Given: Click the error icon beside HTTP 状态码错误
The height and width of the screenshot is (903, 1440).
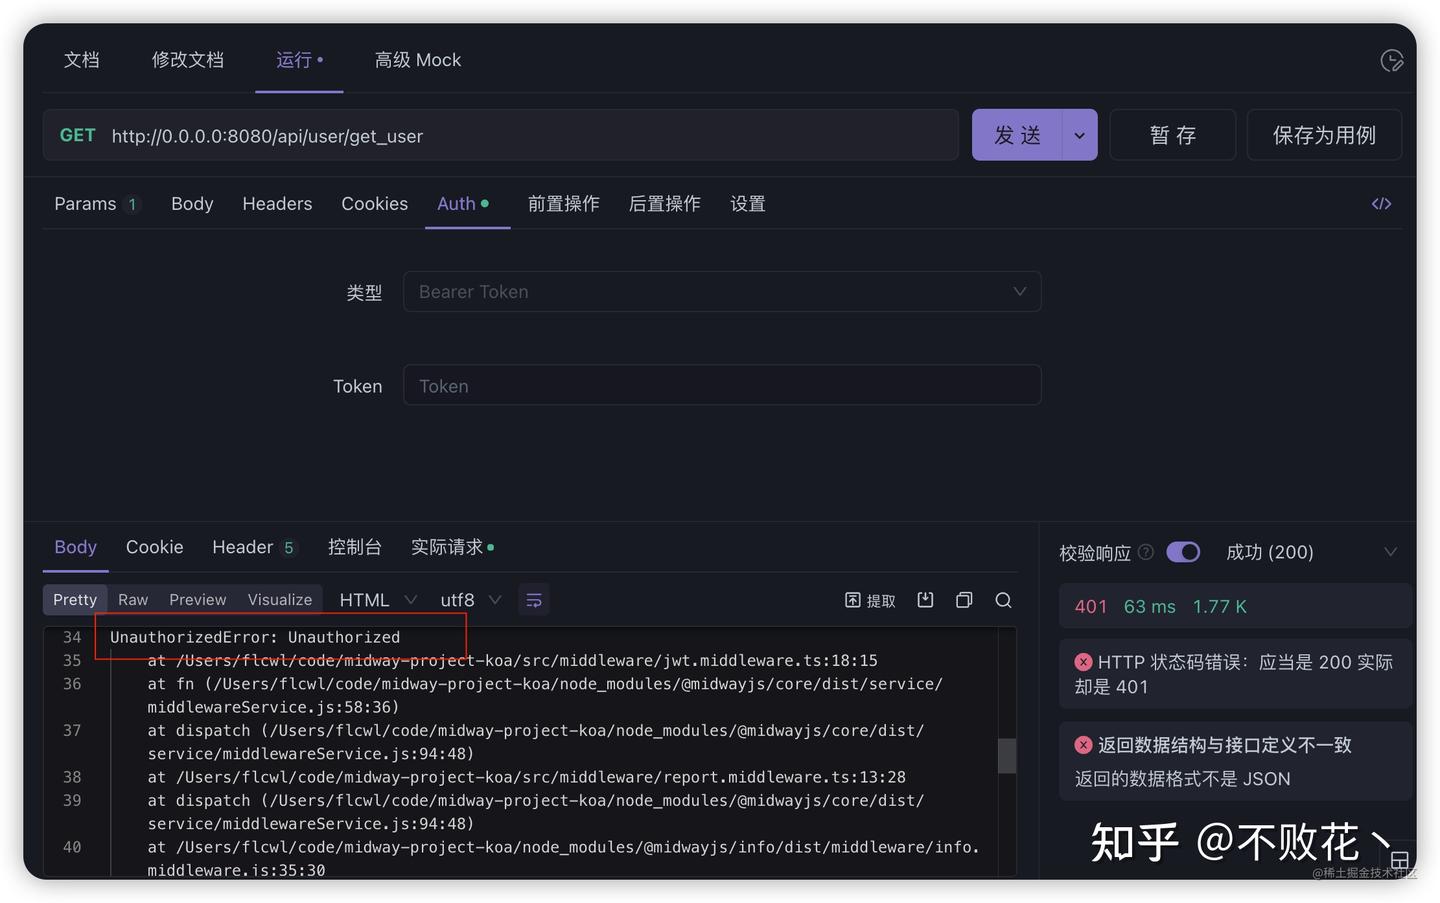Looking at the screenshot, I should 1083,662.
